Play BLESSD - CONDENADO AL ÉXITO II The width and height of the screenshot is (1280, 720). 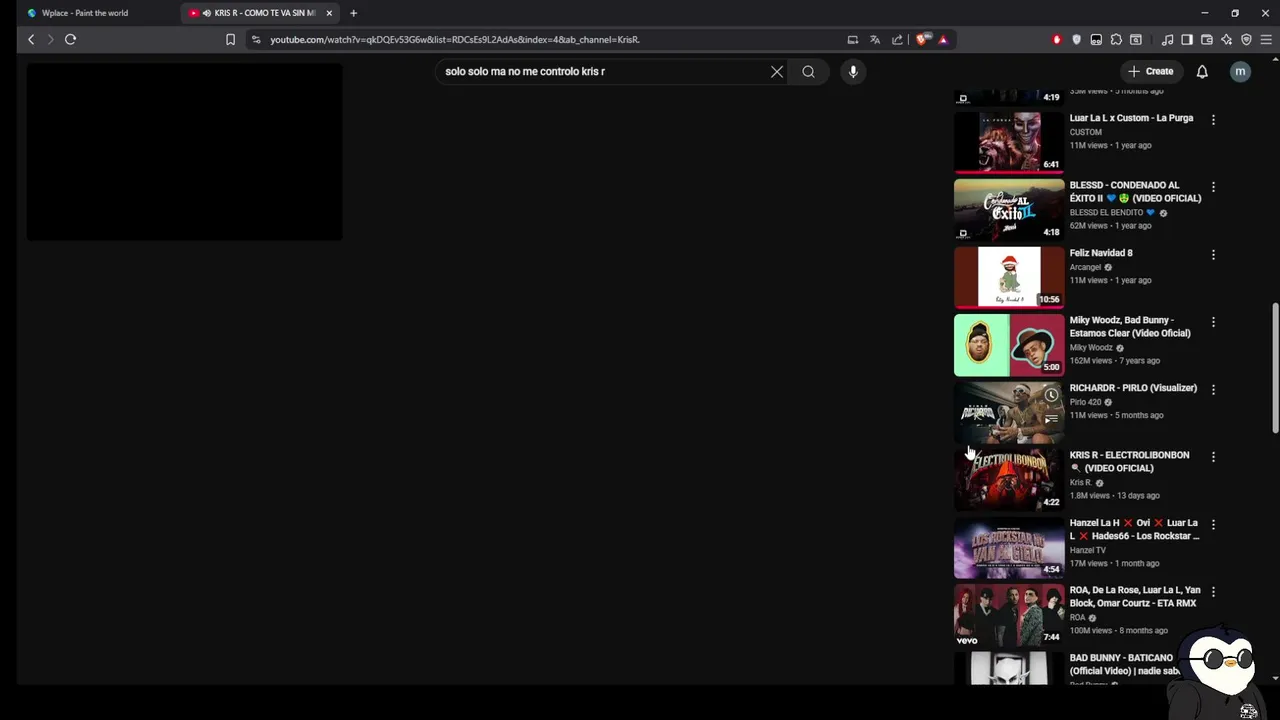1135,192
